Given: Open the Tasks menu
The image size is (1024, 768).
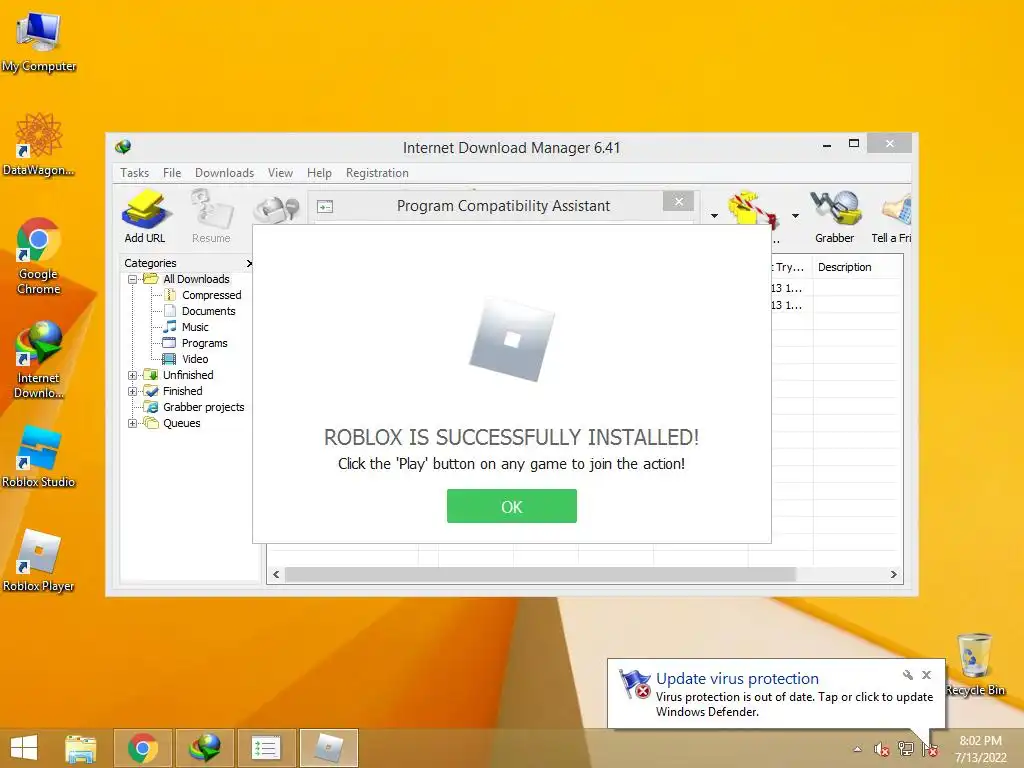Looking at the screenshot, I should click(x=135, y=173).
